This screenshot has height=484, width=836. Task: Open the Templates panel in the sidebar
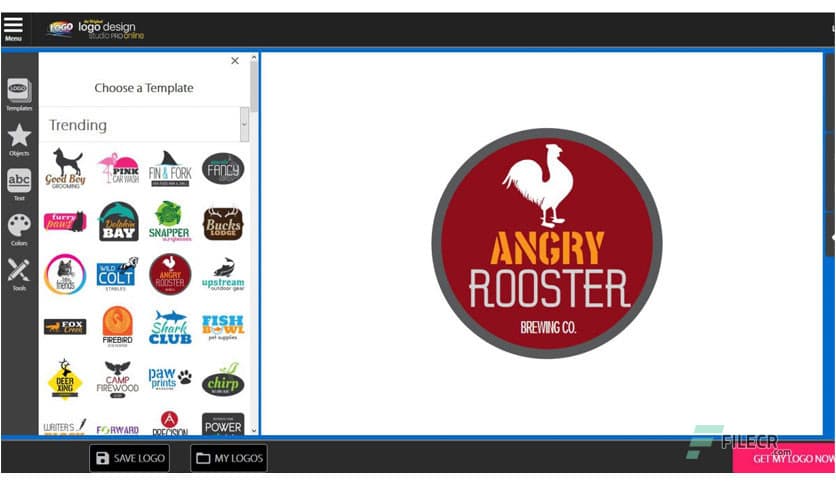click(x=19, y=95)
